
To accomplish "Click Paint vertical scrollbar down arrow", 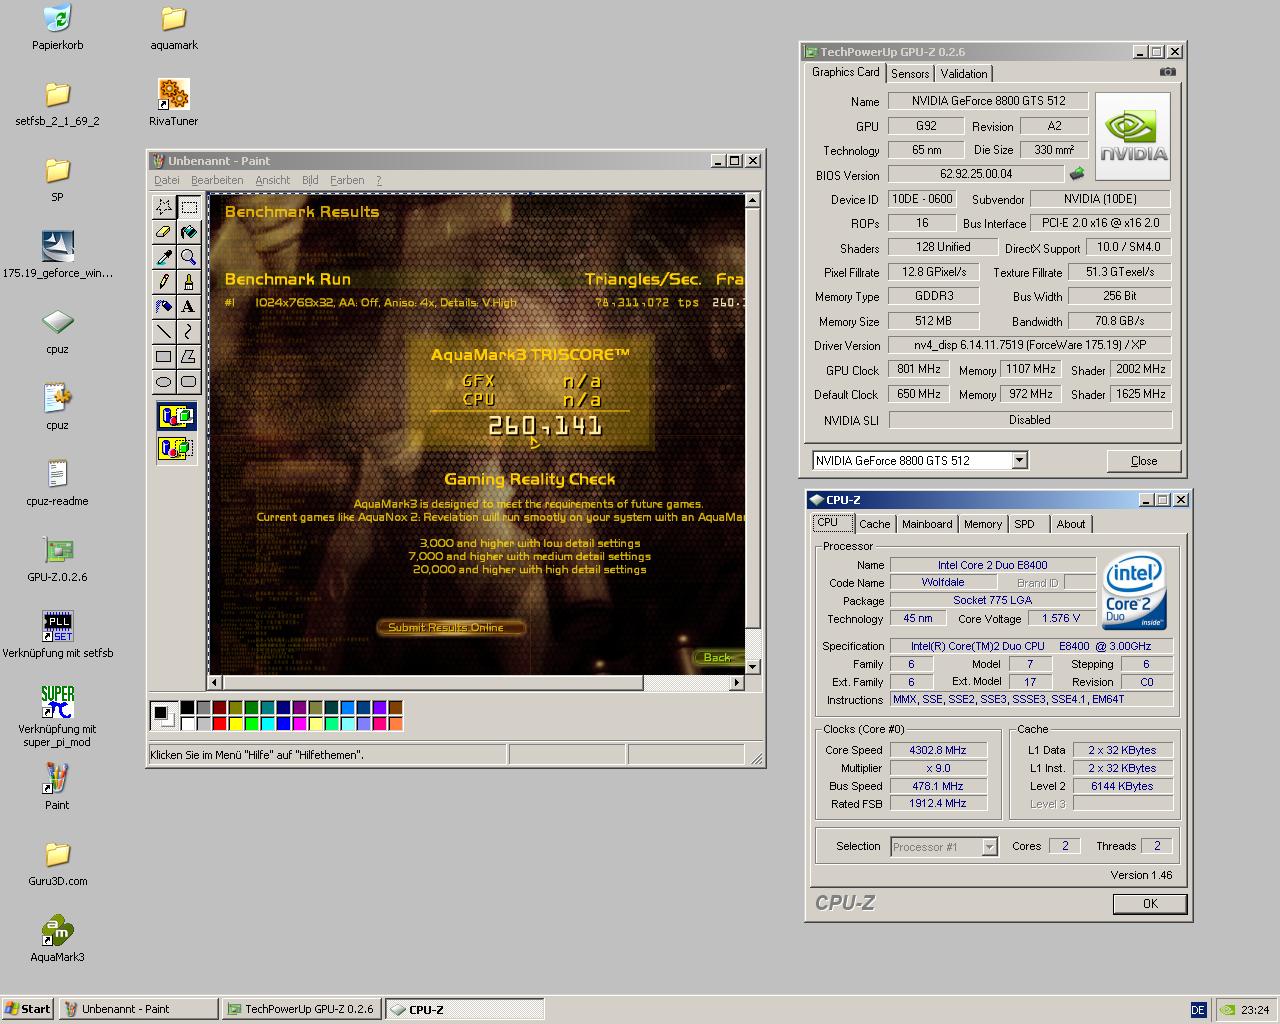I will click(x=753, y=666).
